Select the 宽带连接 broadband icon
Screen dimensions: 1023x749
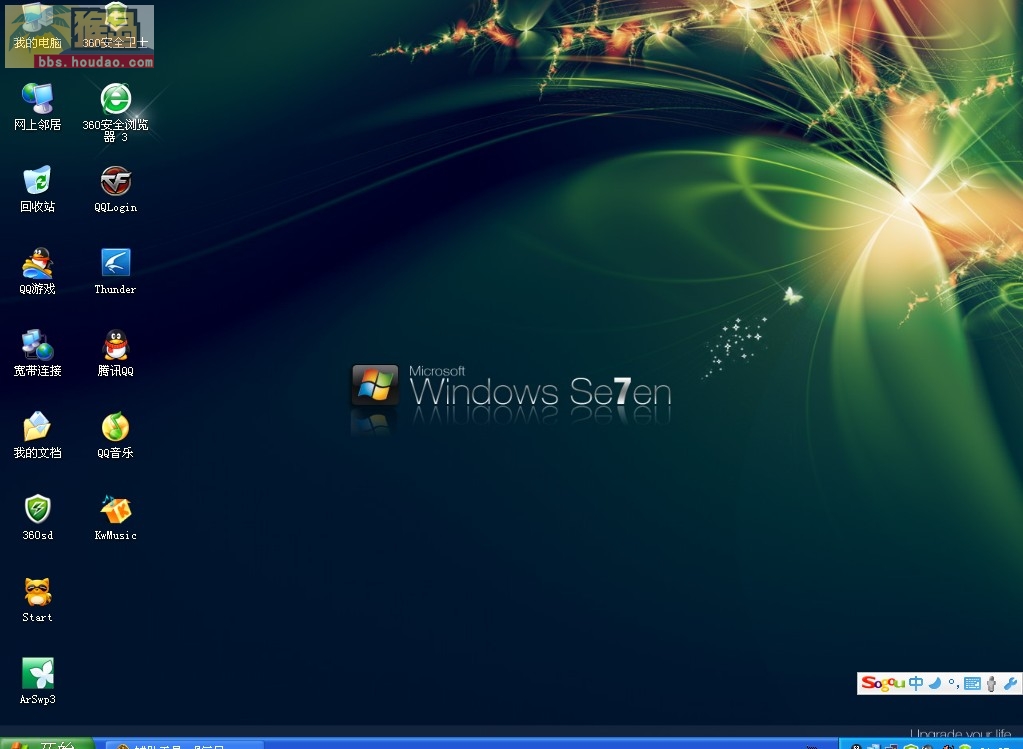point(37,353)
